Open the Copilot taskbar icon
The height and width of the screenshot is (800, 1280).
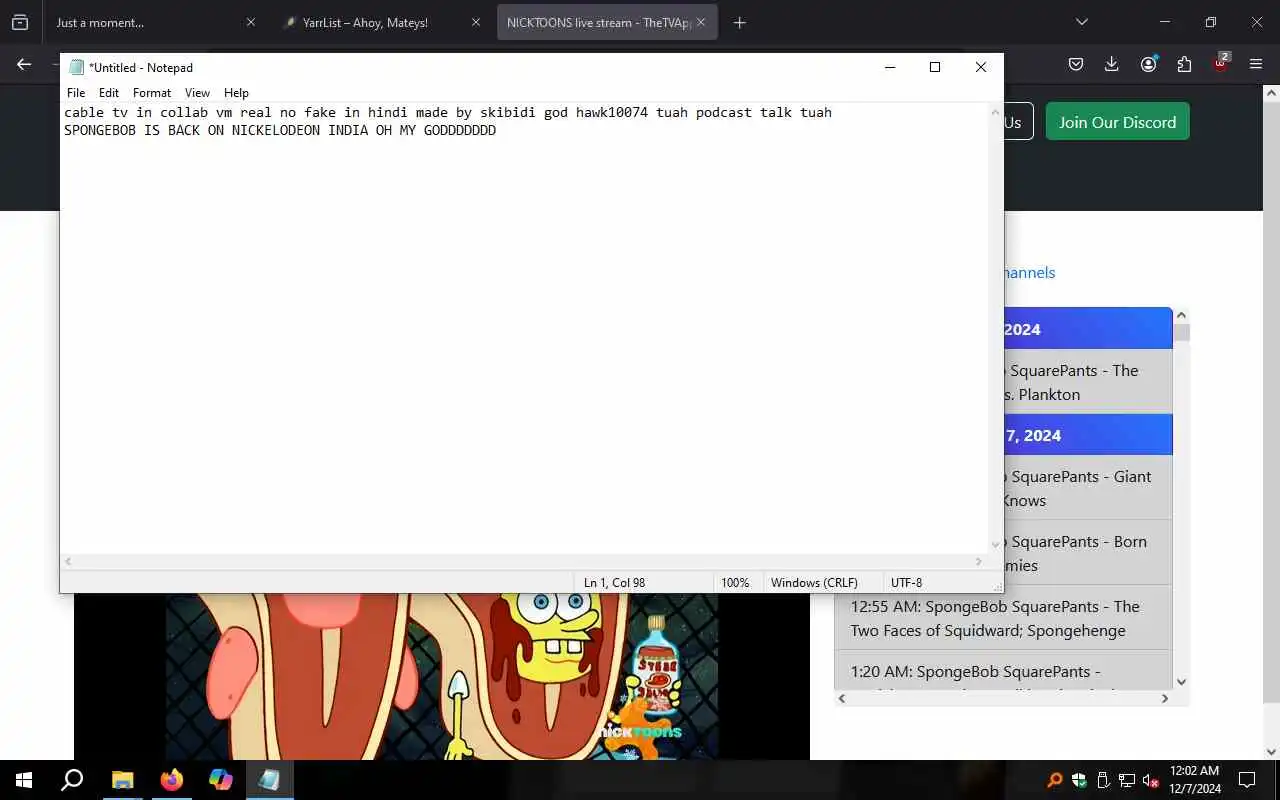(x=220, y=780)
